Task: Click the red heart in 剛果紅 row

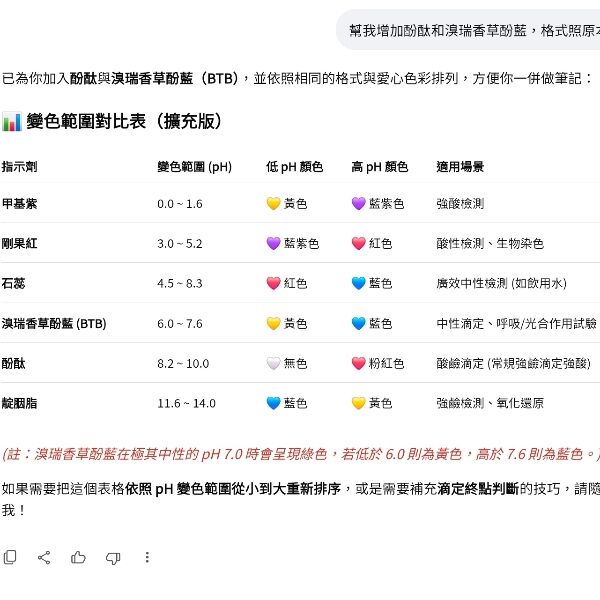Action: [x=359, y=243]
